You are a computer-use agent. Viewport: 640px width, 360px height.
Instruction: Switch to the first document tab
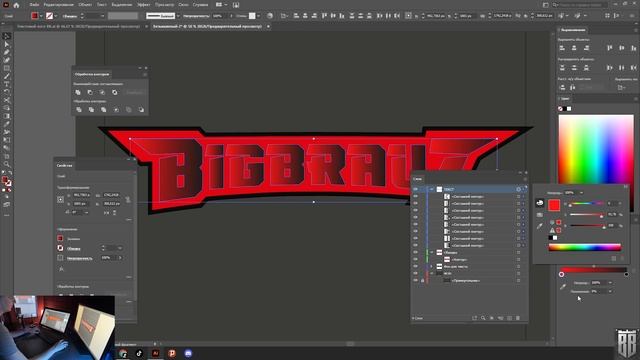click(x=78, y=27)
